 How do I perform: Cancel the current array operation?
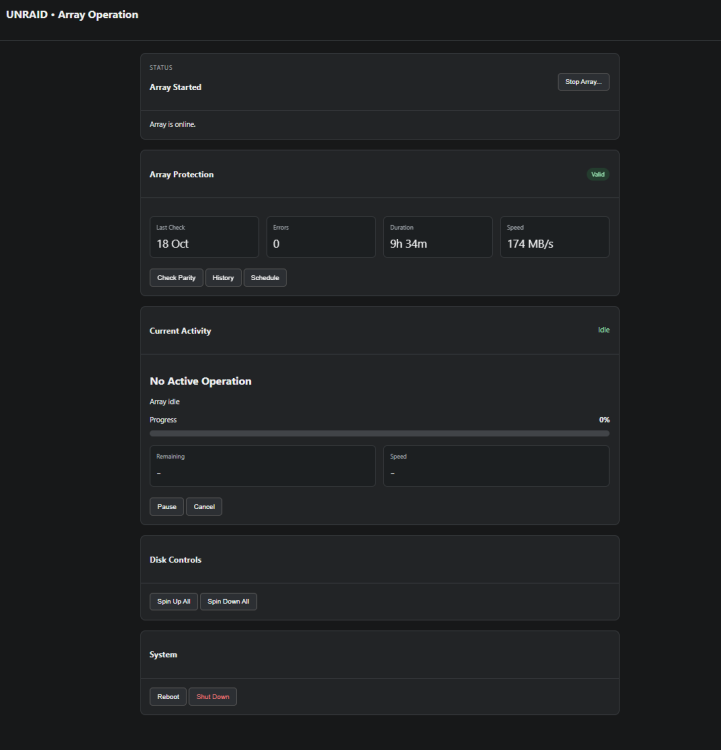(x=204, y=507)
